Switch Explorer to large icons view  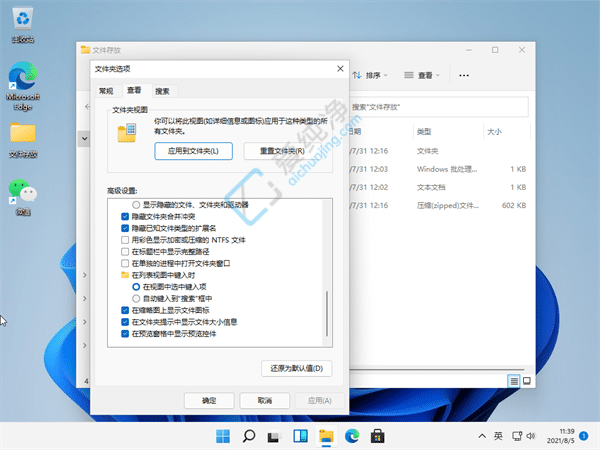pos(527,381)
